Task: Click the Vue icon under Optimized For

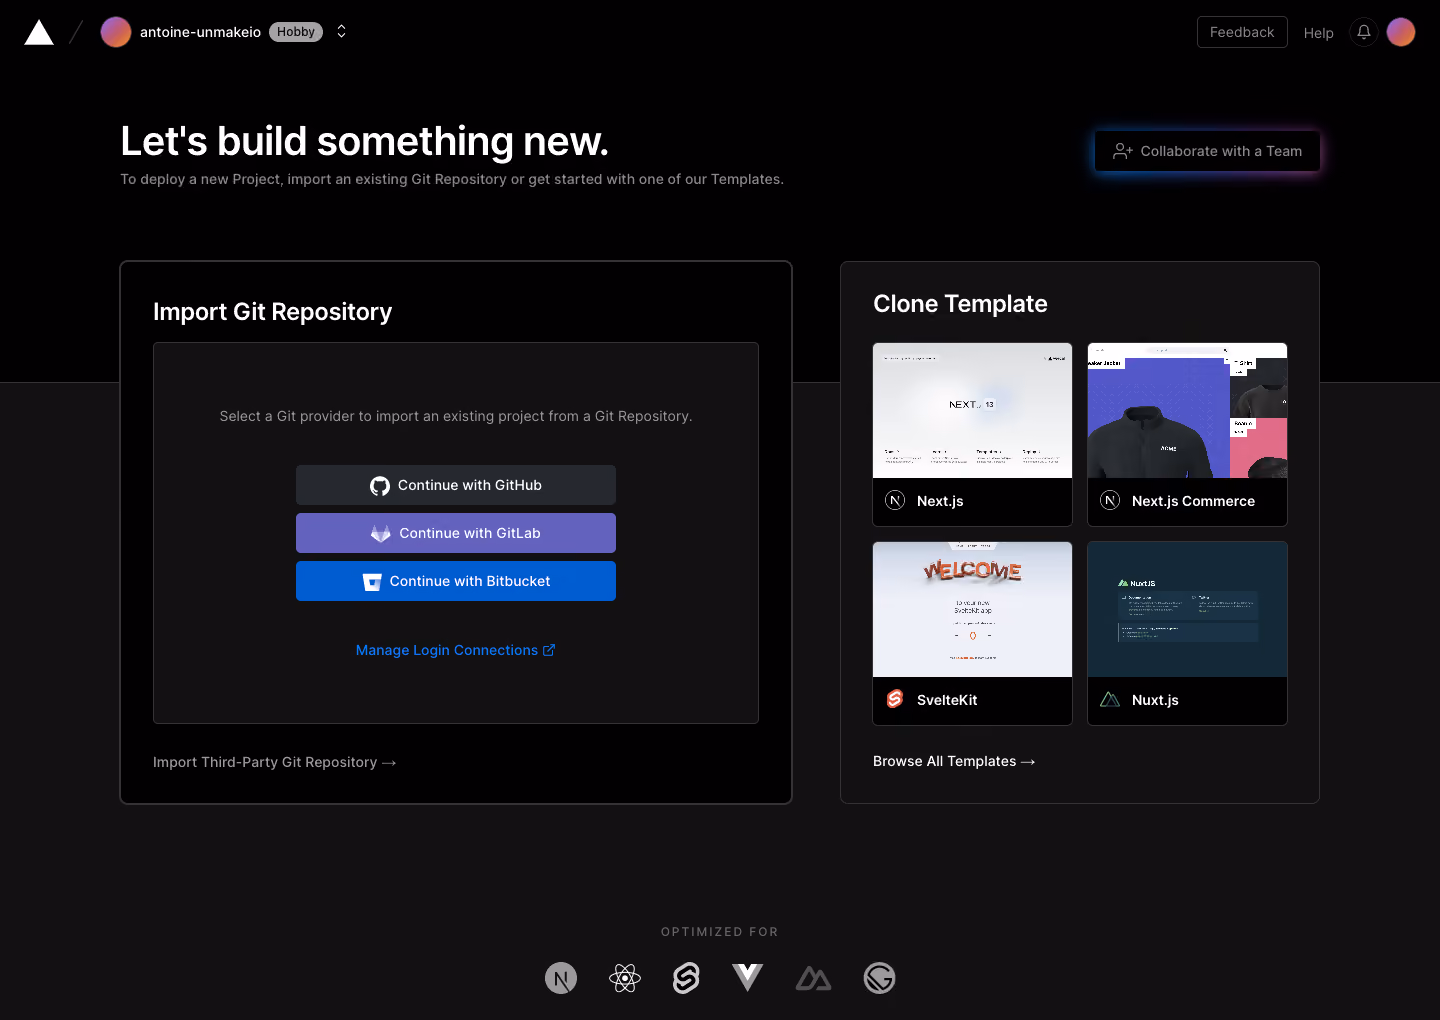Action: (x=747, y=978)
